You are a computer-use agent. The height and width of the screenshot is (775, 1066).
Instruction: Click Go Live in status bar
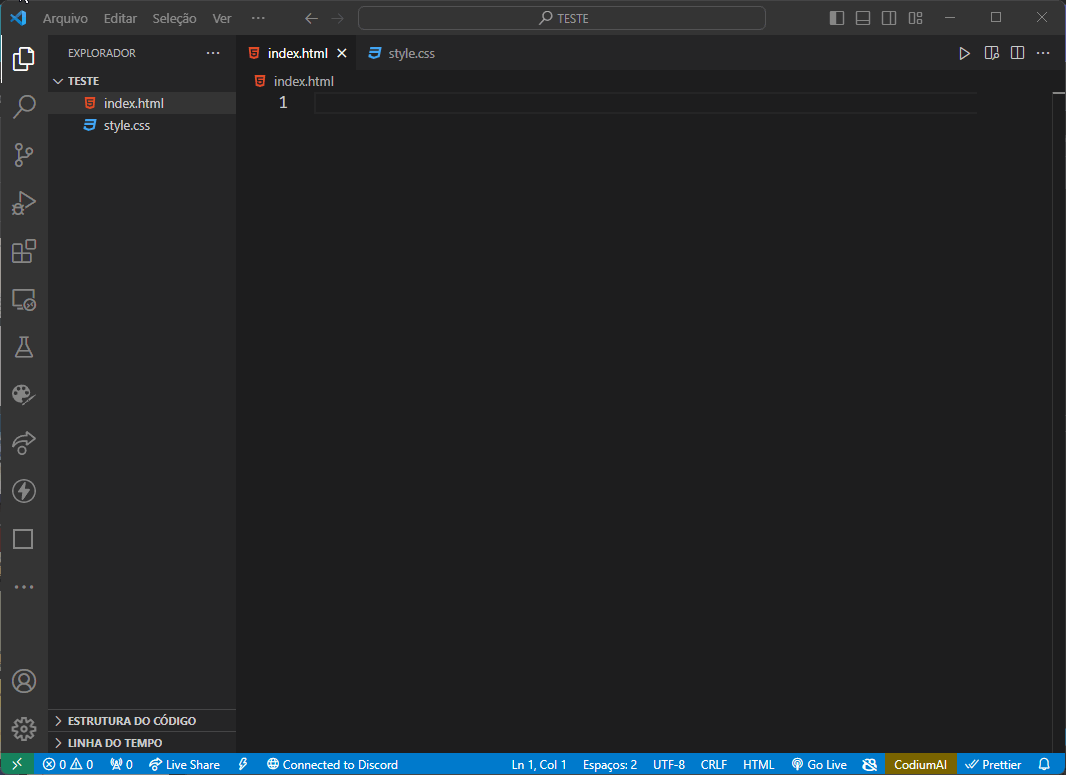point(819,765)
